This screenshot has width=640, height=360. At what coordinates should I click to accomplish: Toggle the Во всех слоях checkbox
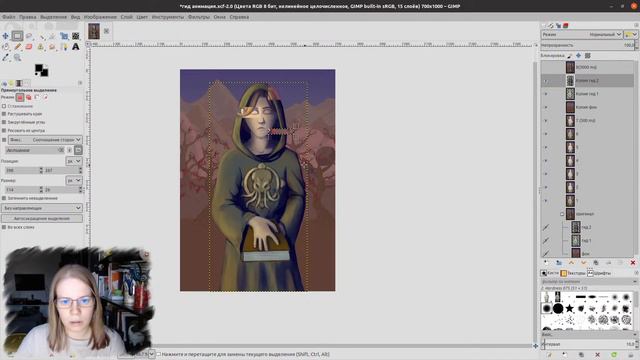click(x=4, y=227)
